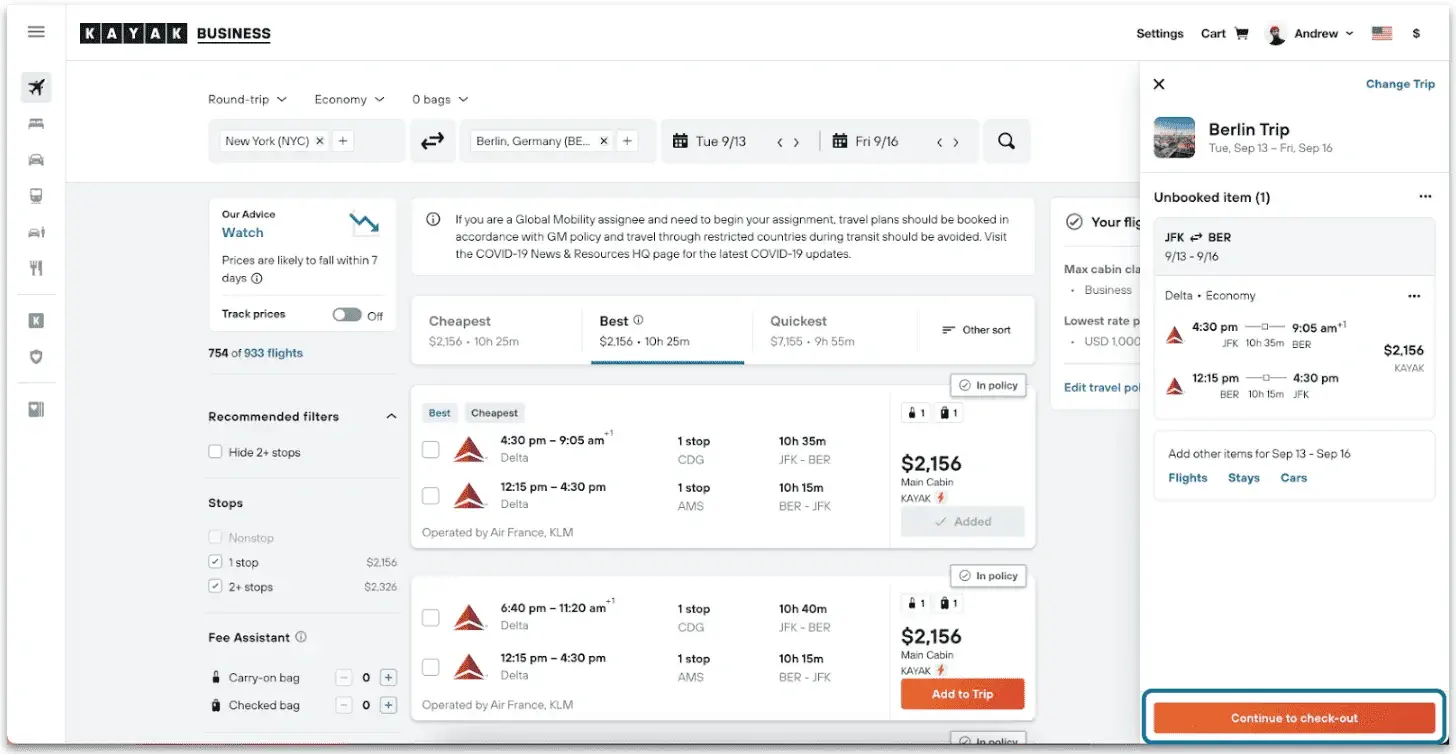Viewport: 1456px width, 754px height.
Task: Decrease Carry-on bag count
Action: click(x=344, y=678)
